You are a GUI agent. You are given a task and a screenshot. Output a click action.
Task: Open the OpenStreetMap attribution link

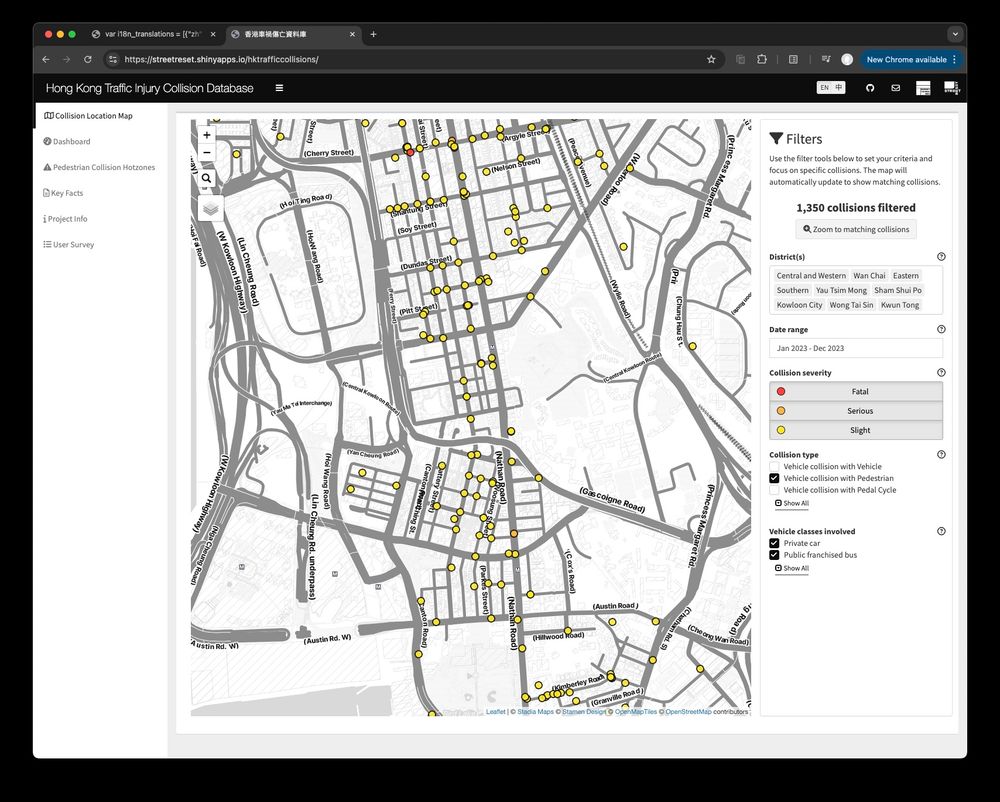coord(688,711)
